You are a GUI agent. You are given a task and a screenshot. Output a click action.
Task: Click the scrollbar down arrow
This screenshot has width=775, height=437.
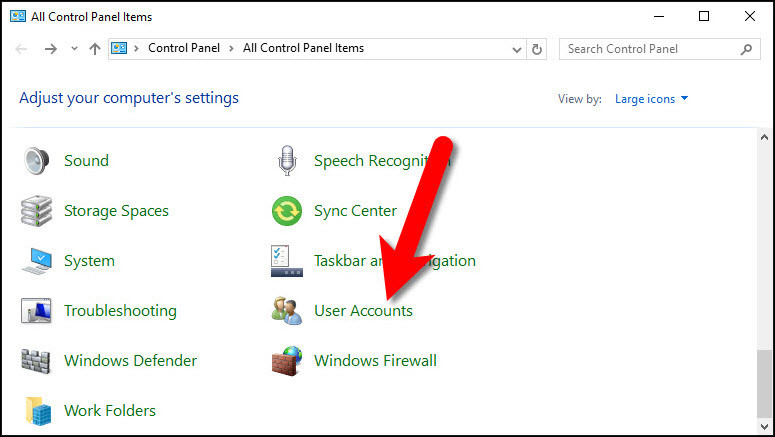[765, 426]
